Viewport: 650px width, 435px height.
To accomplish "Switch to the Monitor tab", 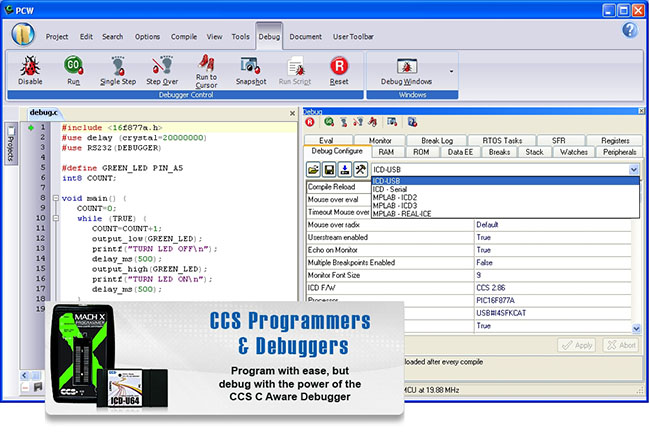I will pyautogui.click(x=380, y=140).
